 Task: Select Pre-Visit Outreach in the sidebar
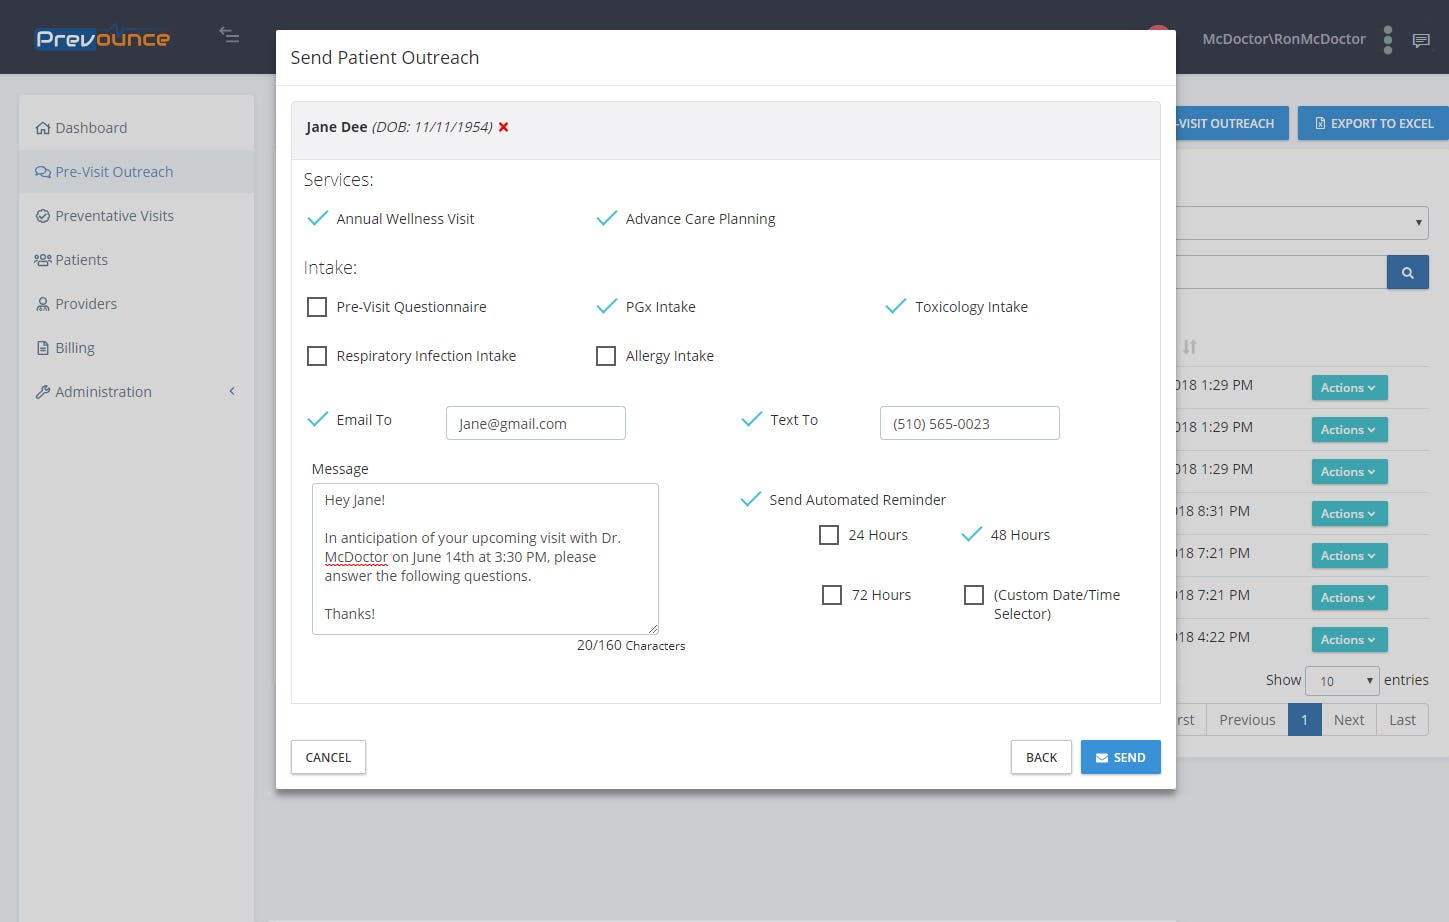[113, 171]
